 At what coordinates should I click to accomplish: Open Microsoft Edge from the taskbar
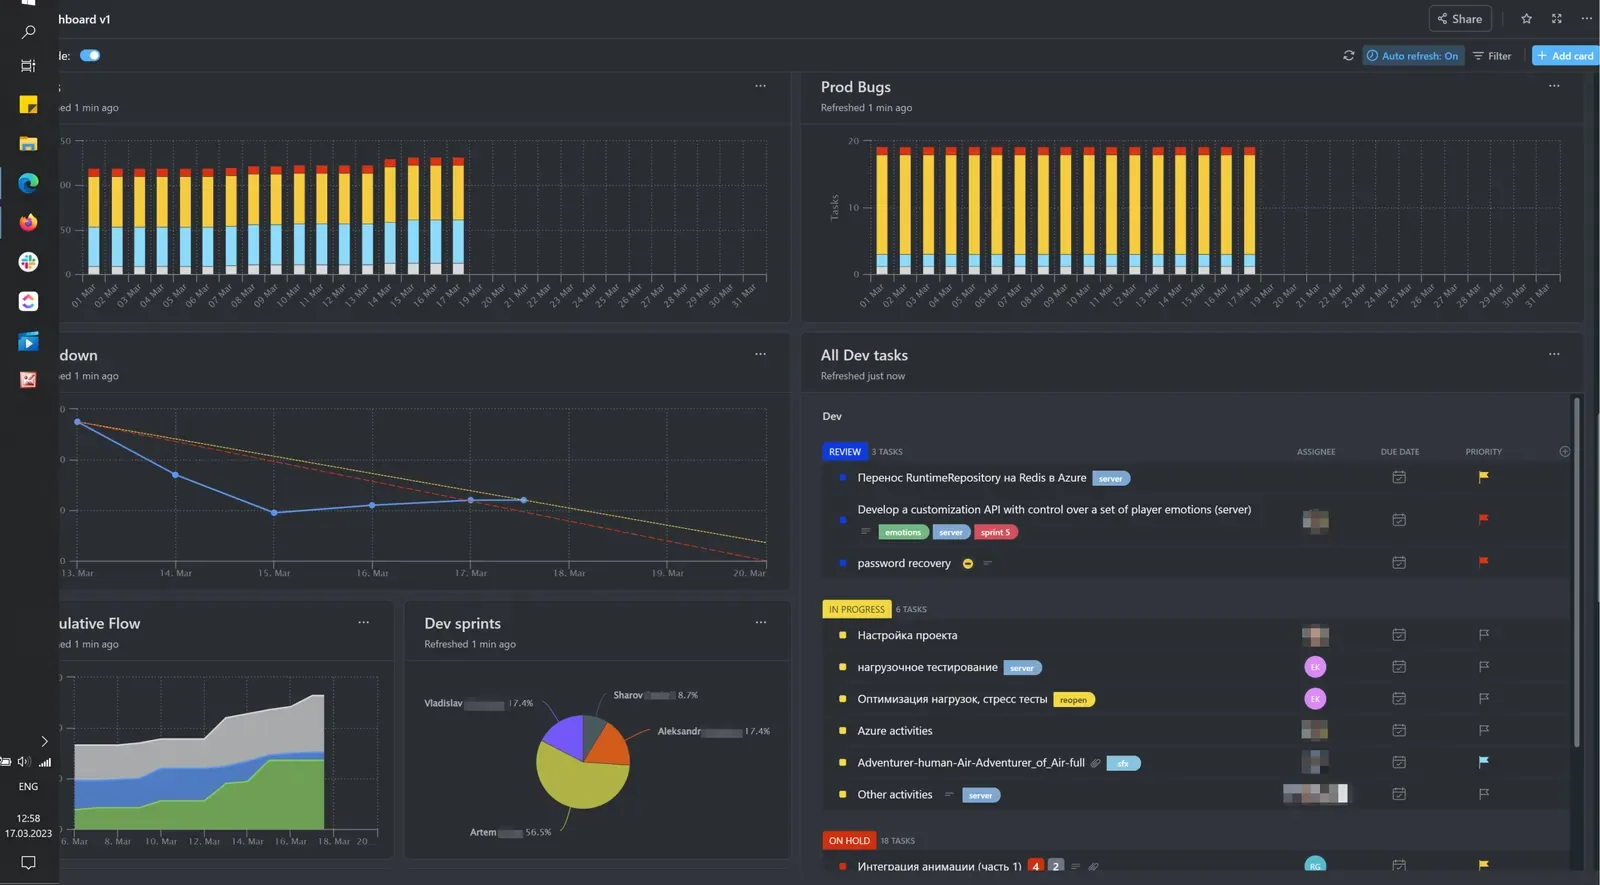coord(28,182)
